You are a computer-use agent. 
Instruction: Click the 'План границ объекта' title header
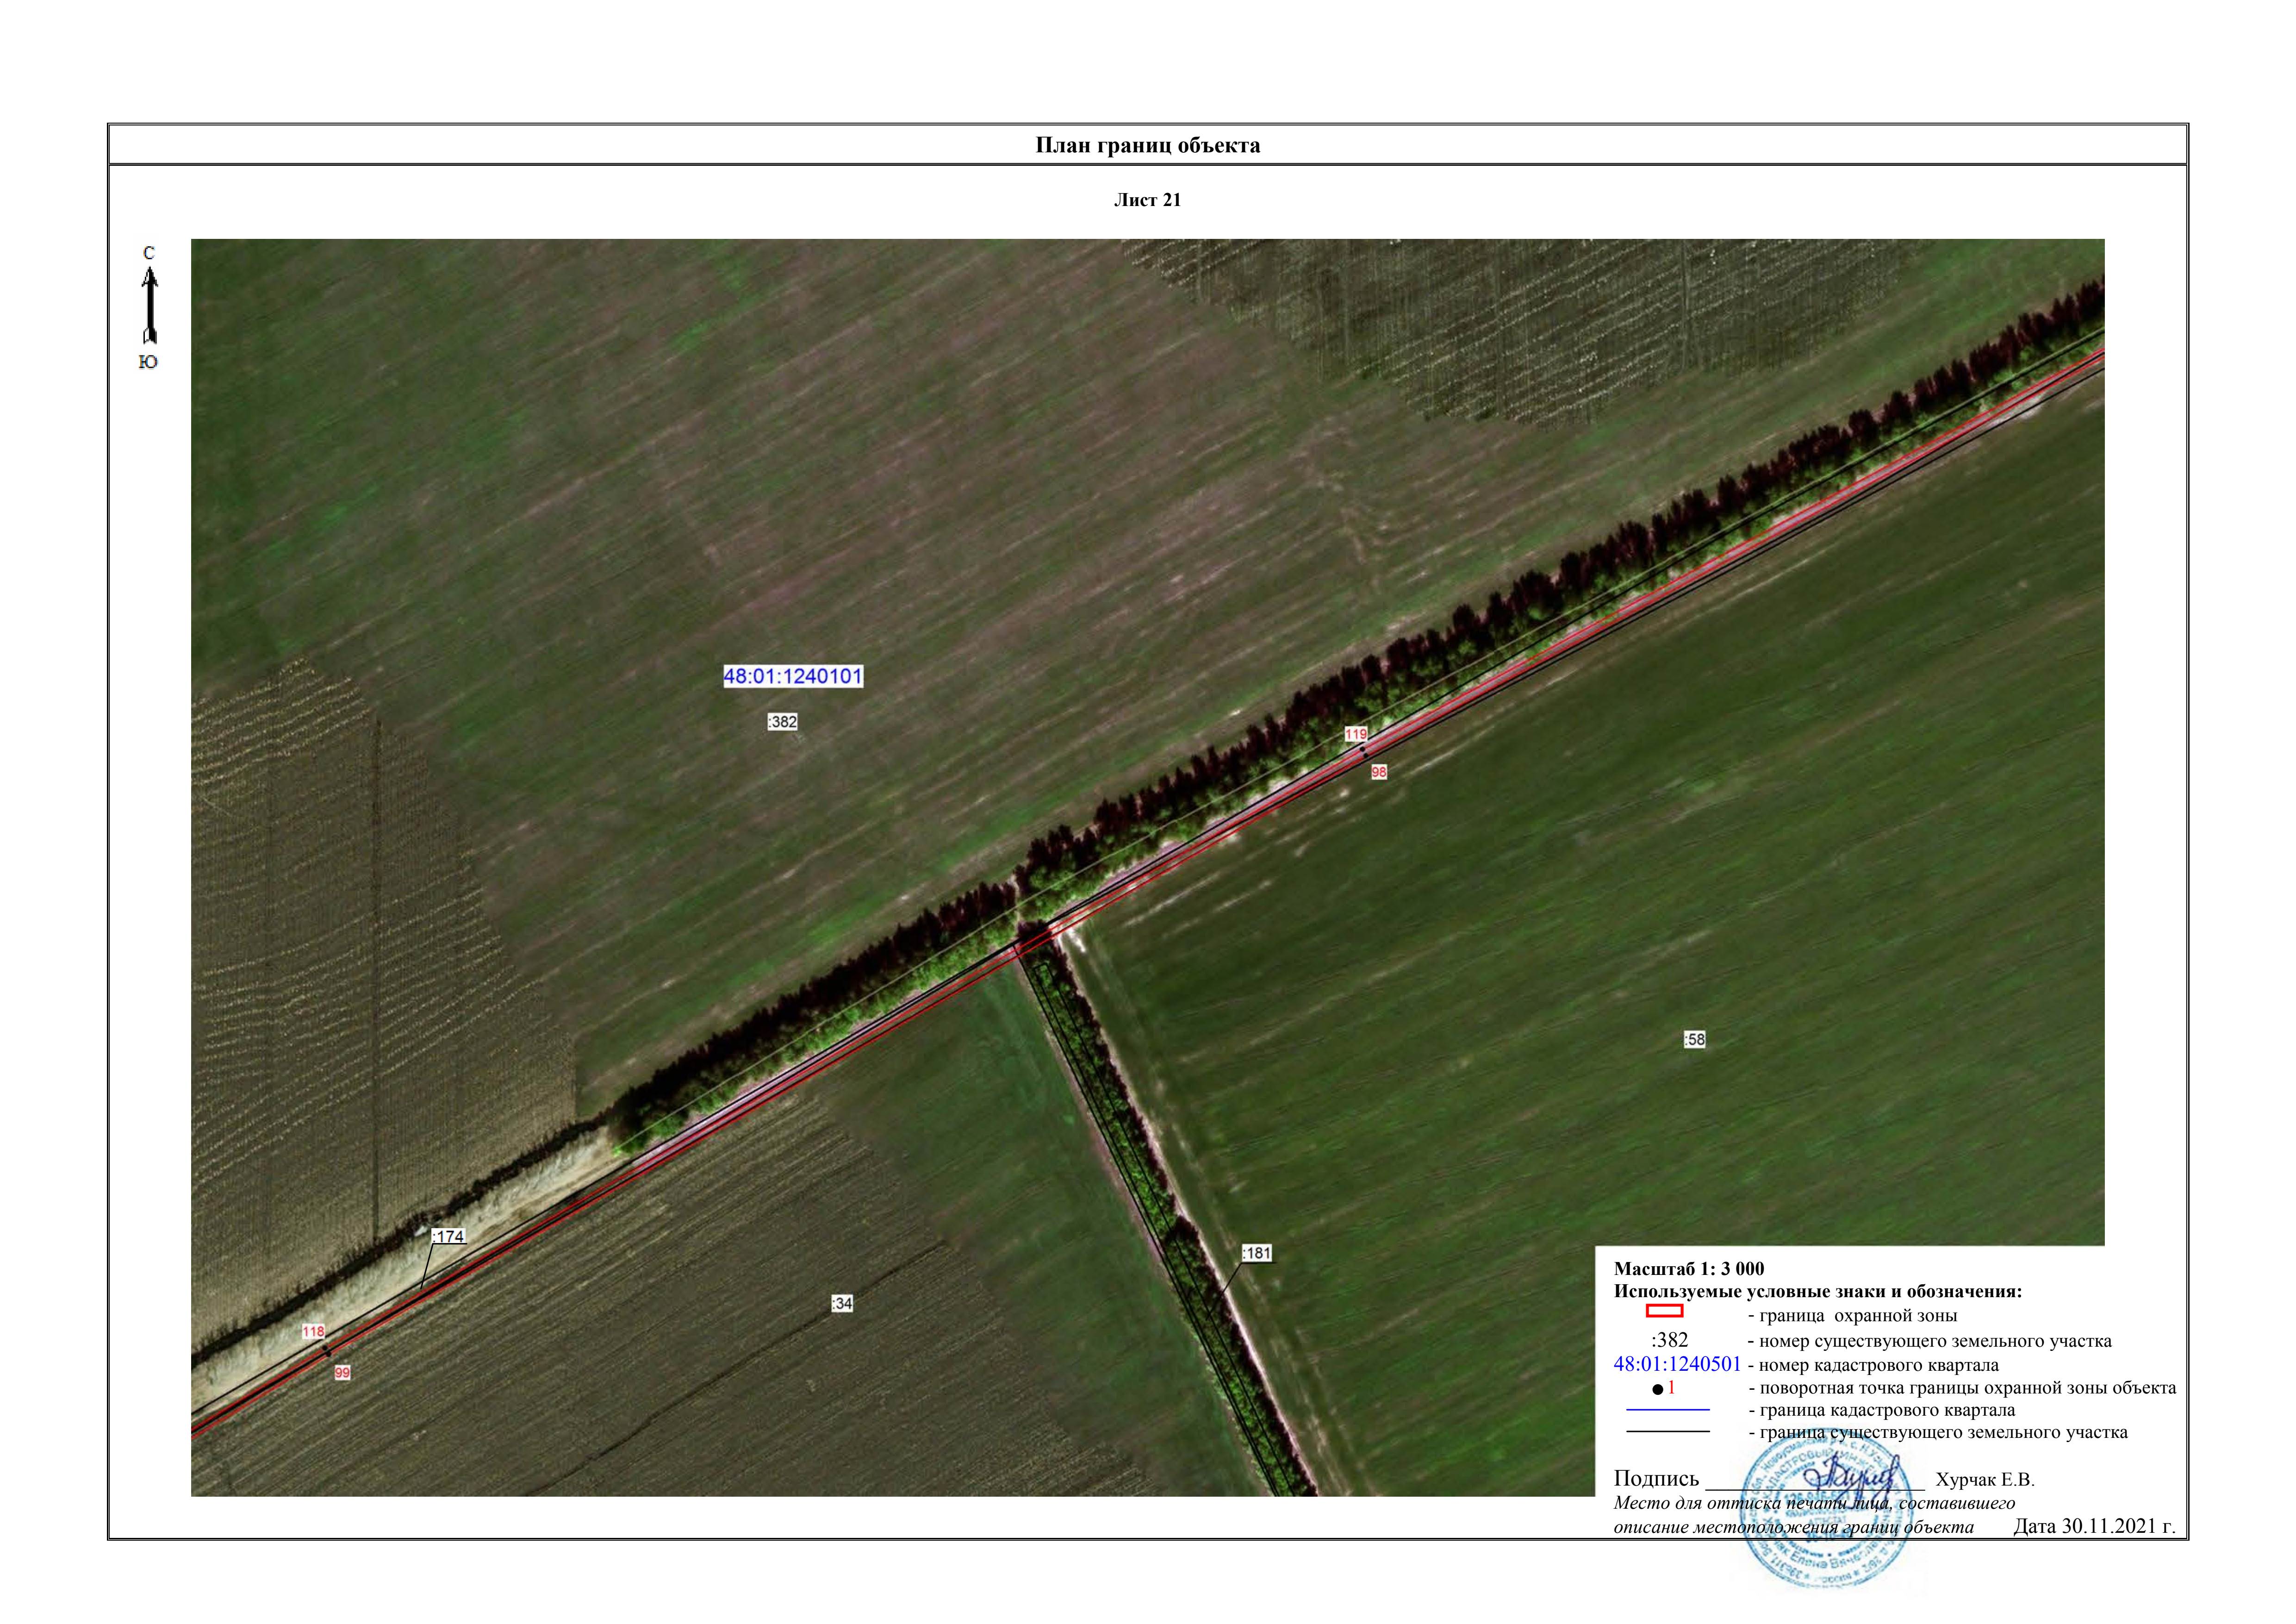pyautogui.click(x=1147, y=146)
